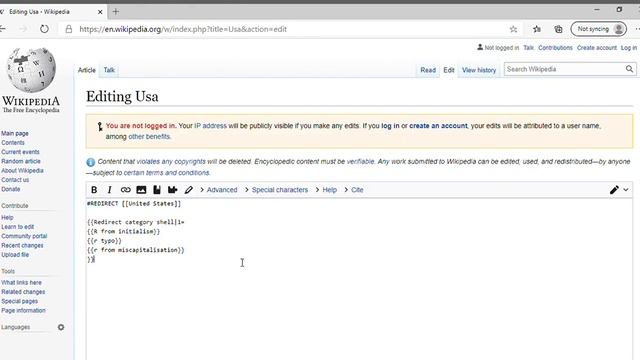Open the syntax highlighting pencil icon
This screenshot has width=640, height=360.
(189, 190)
